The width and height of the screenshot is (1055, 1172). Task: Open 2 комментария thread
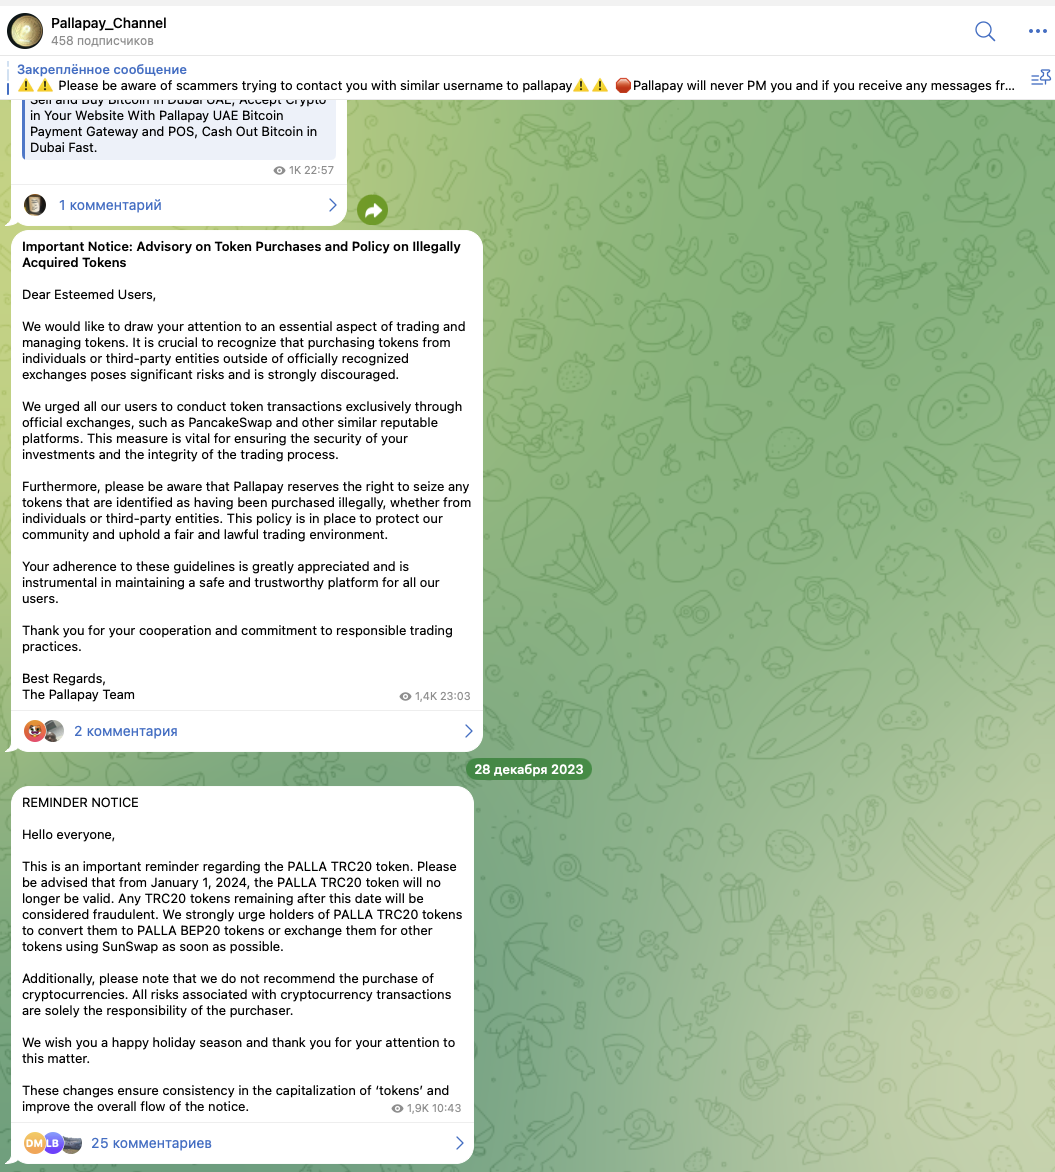(247, 731)
